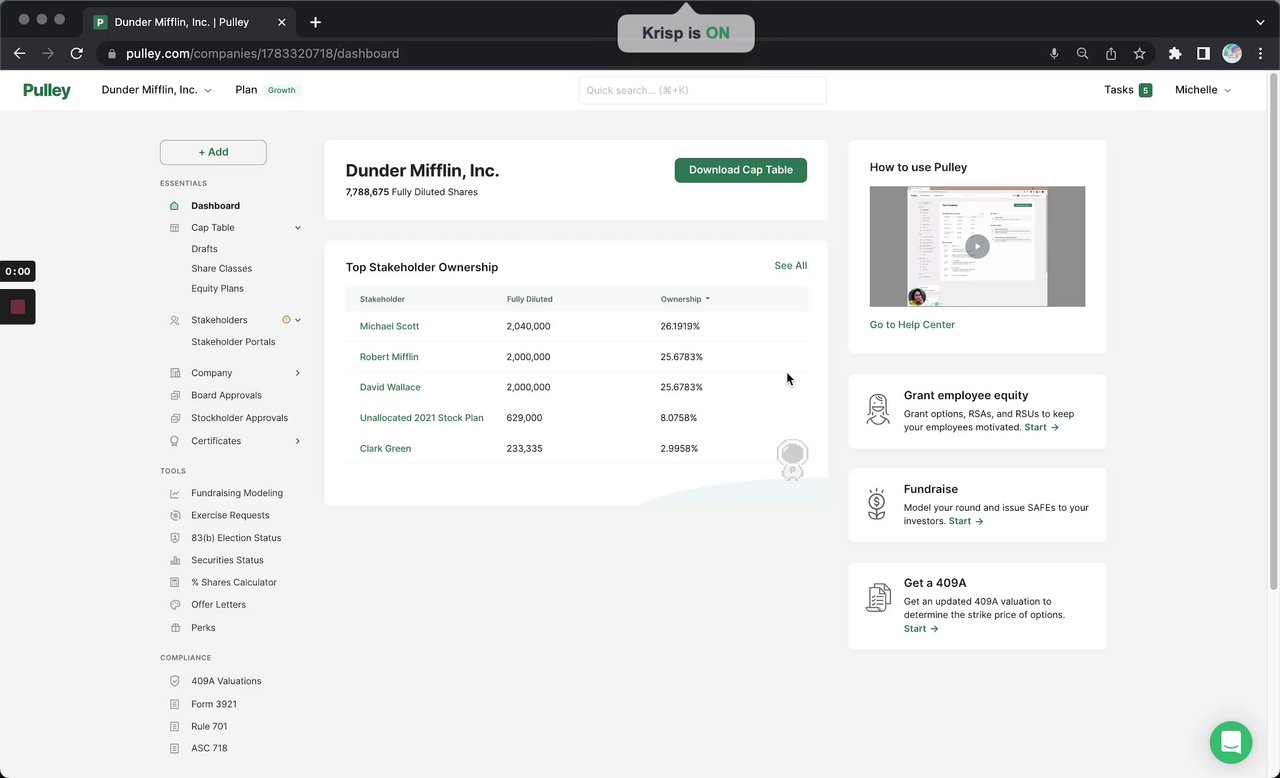
Task: Open Michael Scott stakeholder profile
Action: click(x=389, y=326)
